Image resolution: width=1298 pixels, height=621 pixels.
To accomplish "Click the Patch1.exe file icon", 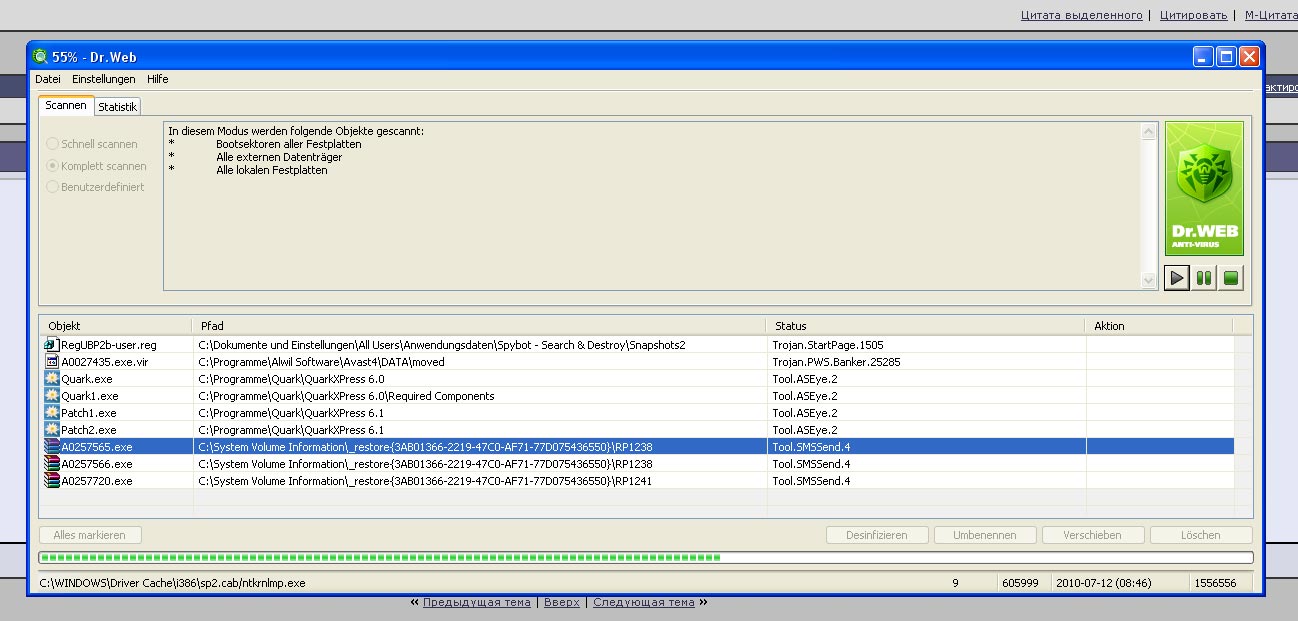I will tap(52, 412).
